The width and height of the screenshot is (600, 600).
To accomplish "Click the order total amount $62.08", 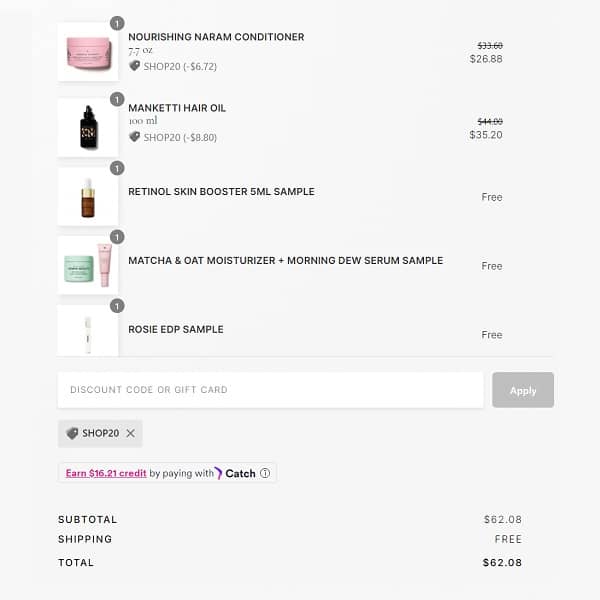I will pos(502,563).
